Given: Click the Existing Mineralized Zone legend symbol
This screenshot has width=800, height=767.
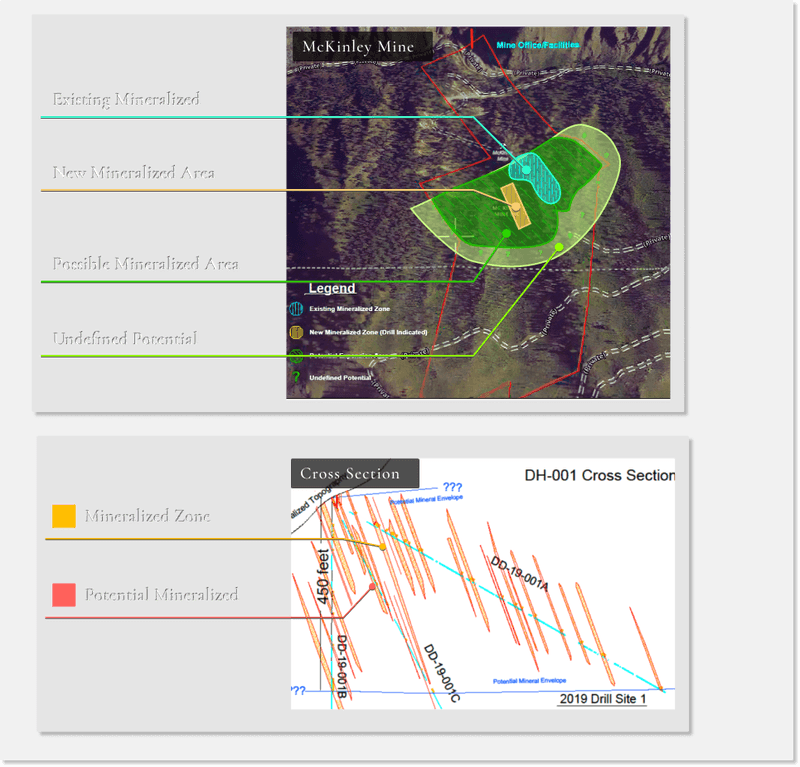Looking at the screenshot, I should [x=296, y=307].
